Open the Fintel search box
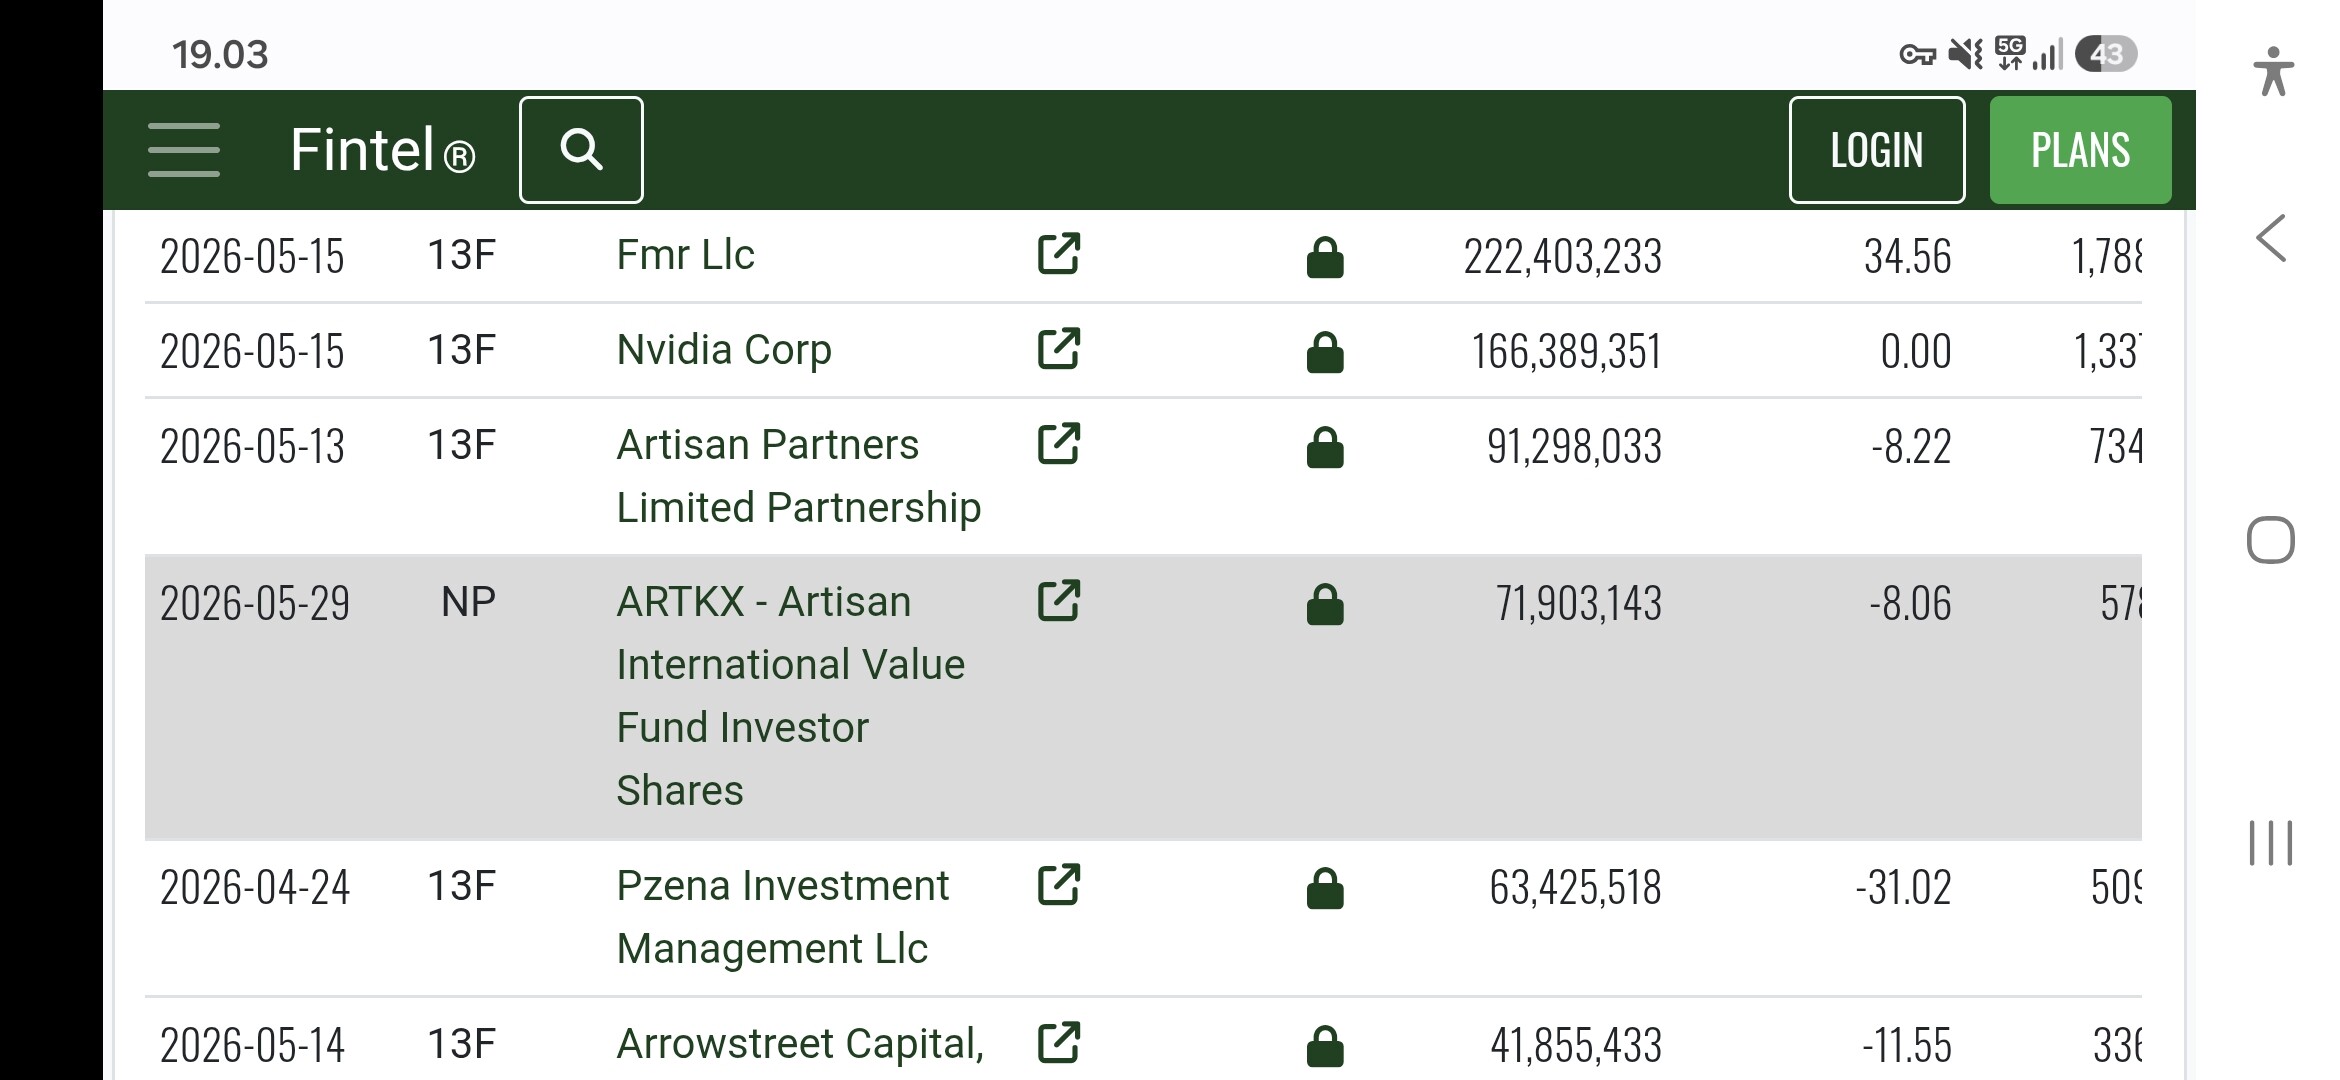 (581, 150)
